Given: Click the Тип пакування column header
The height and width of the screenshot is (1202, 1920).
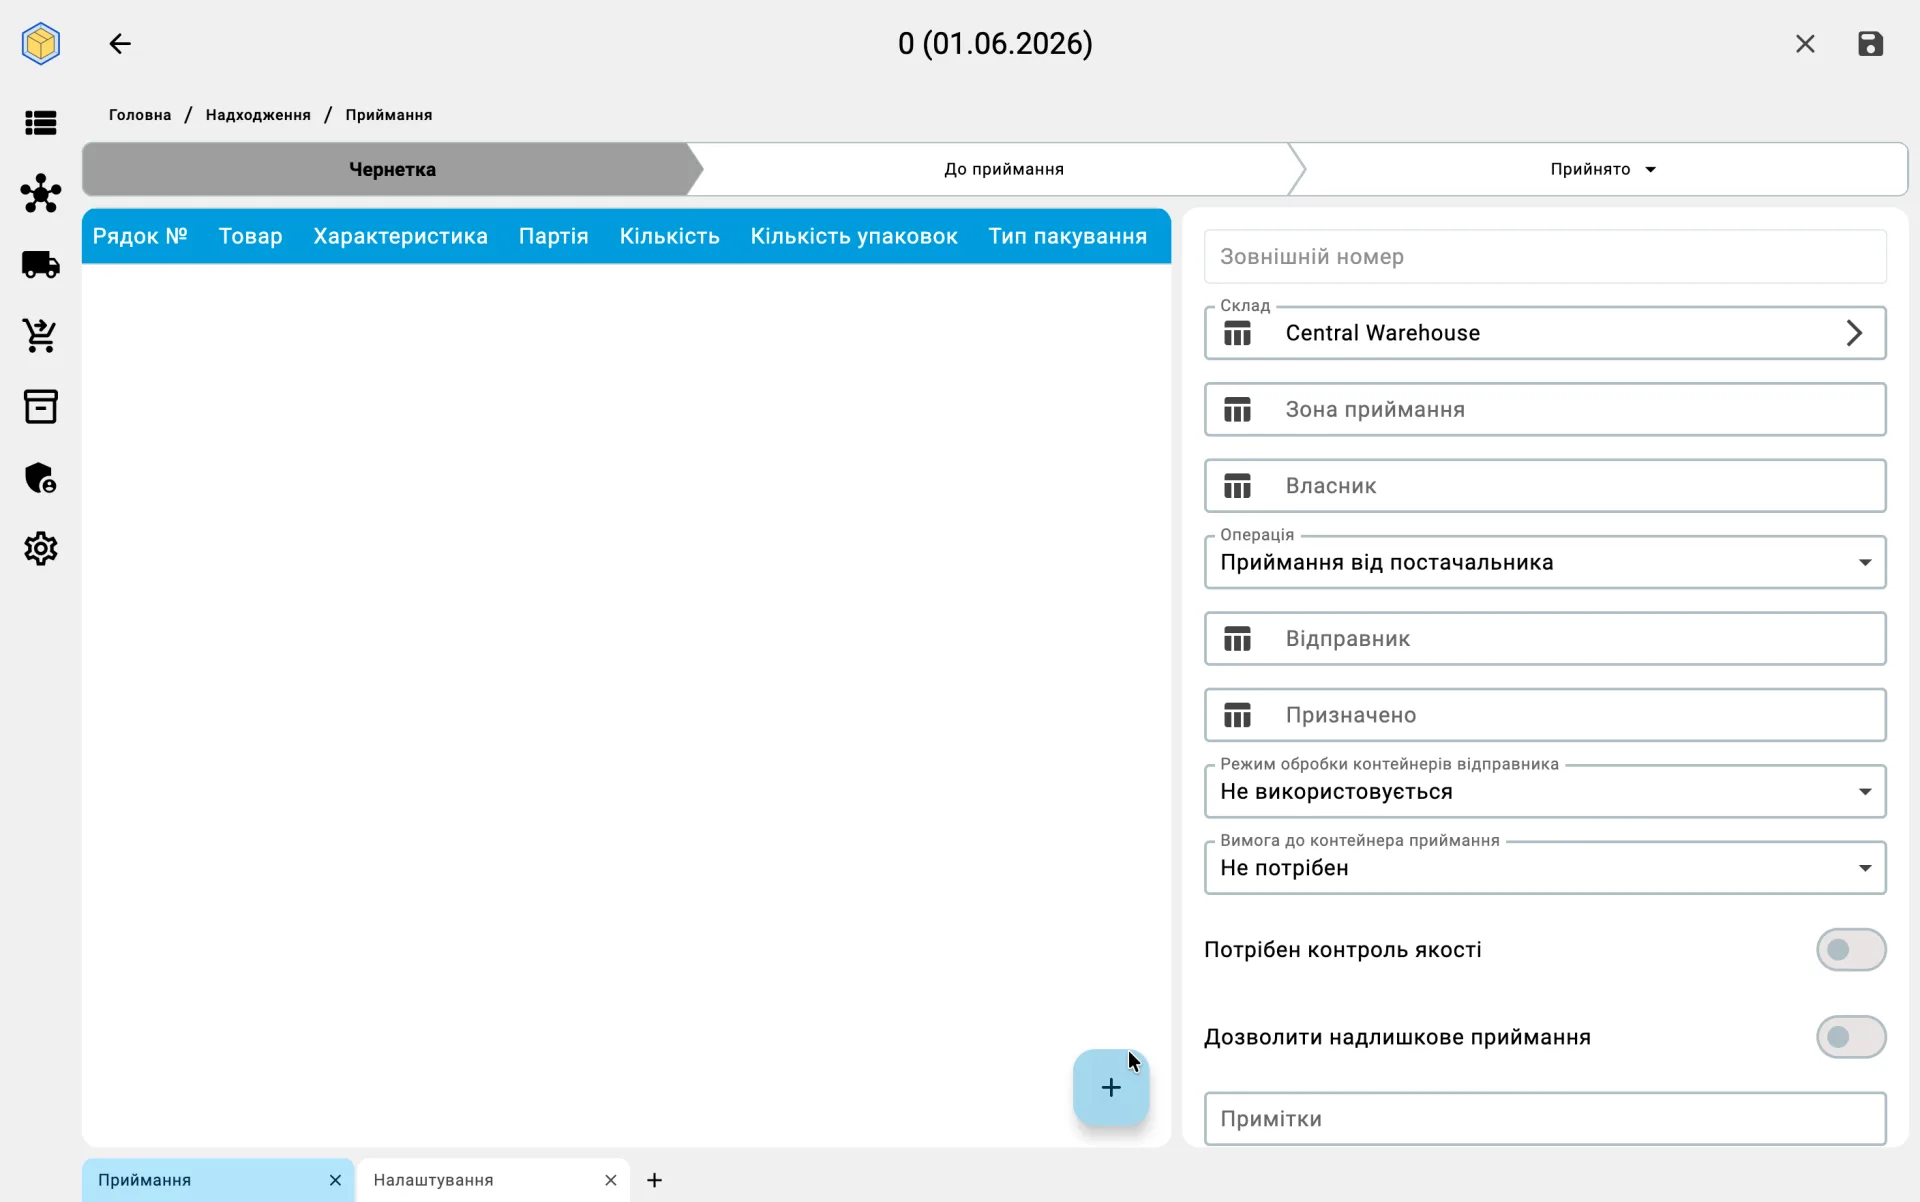Looking at the screenshot, I should (x=1067, y=236).
